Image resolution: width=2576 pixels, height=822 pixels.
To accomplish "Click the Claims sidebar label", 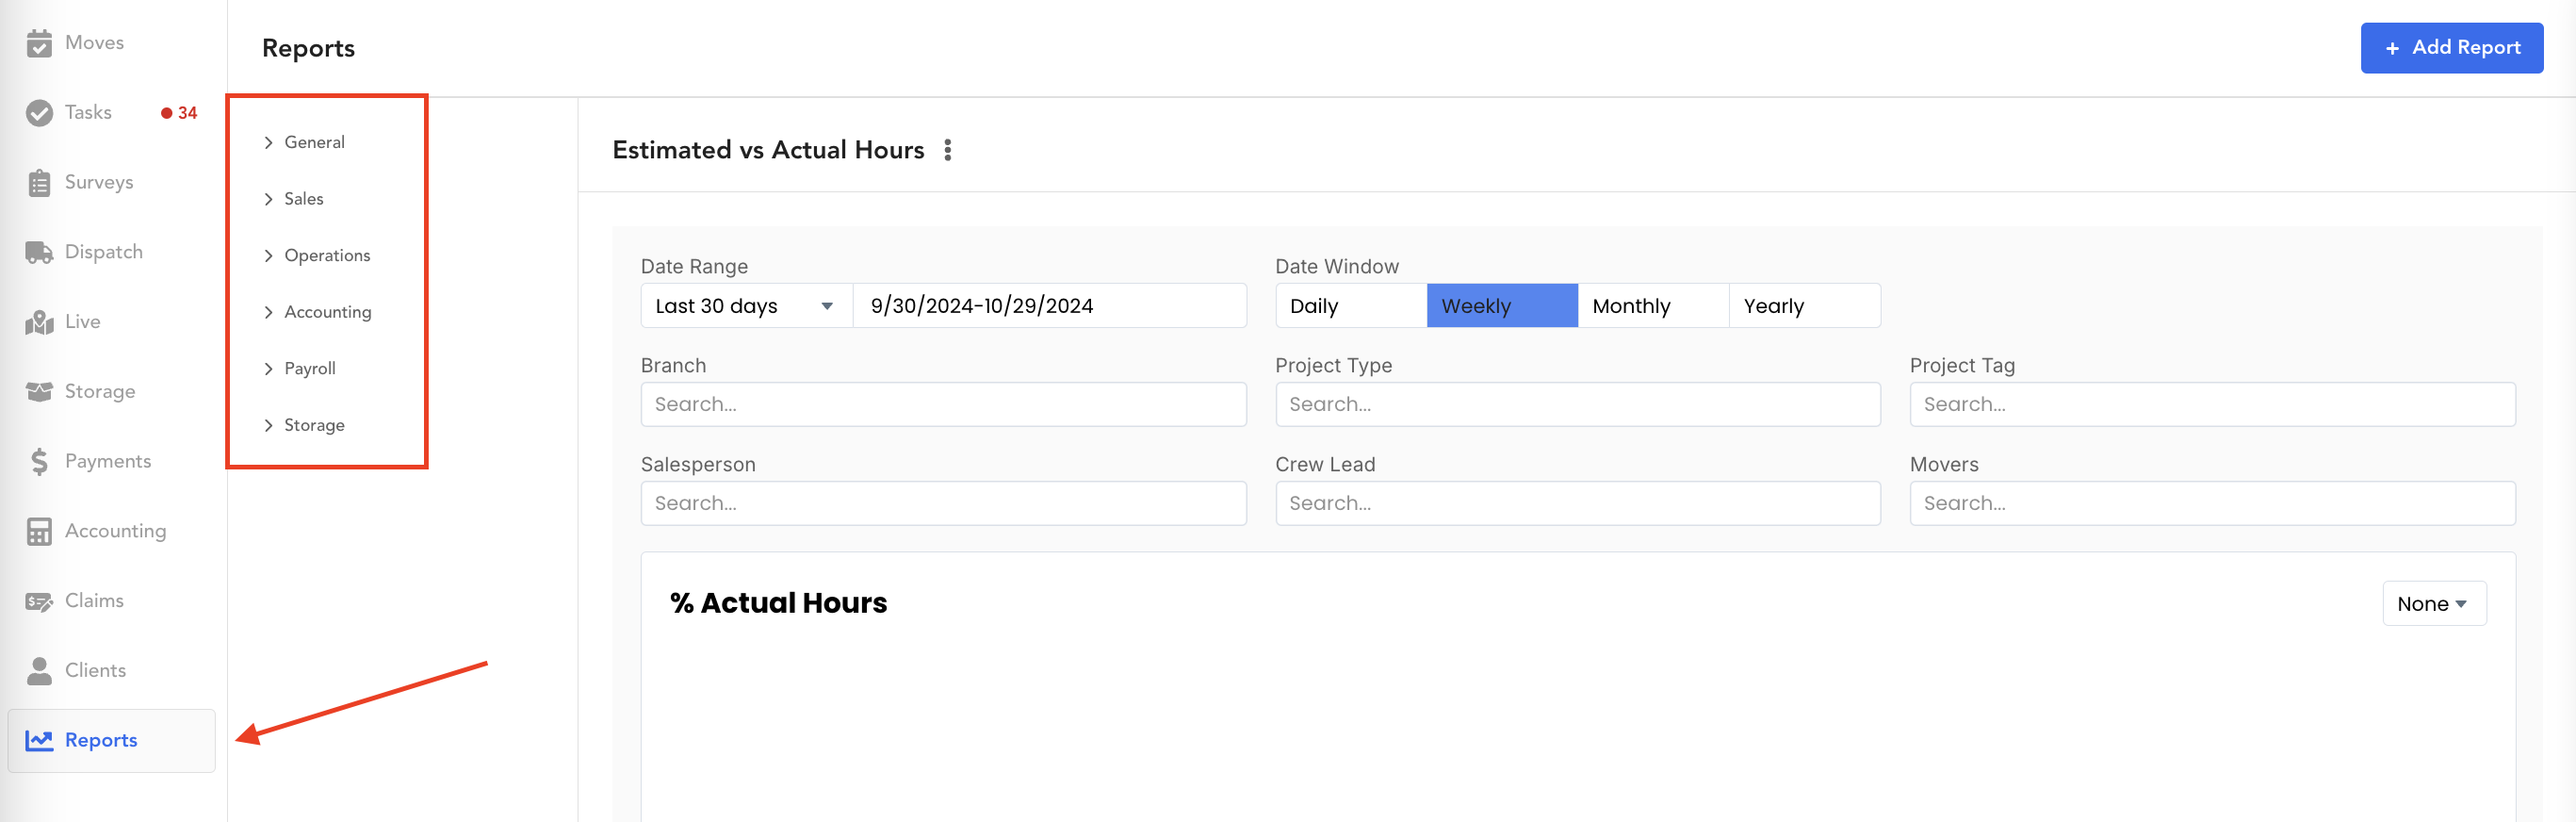I will (94, 600).
